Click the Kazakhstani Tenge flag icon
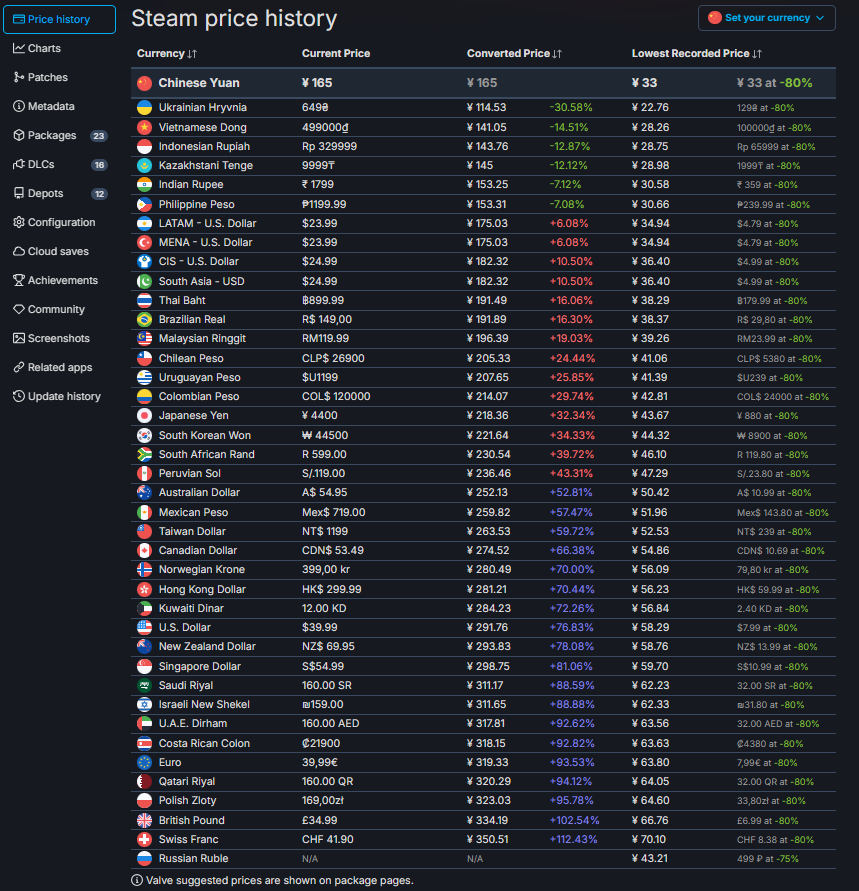859x891 pixels. pos(144,165)
